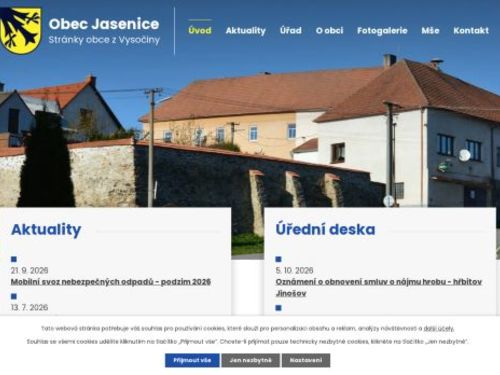The width and height of the screenshot is (500, 375).
Task: Select the O obci menu item
Action: click(x=329, y=30)
